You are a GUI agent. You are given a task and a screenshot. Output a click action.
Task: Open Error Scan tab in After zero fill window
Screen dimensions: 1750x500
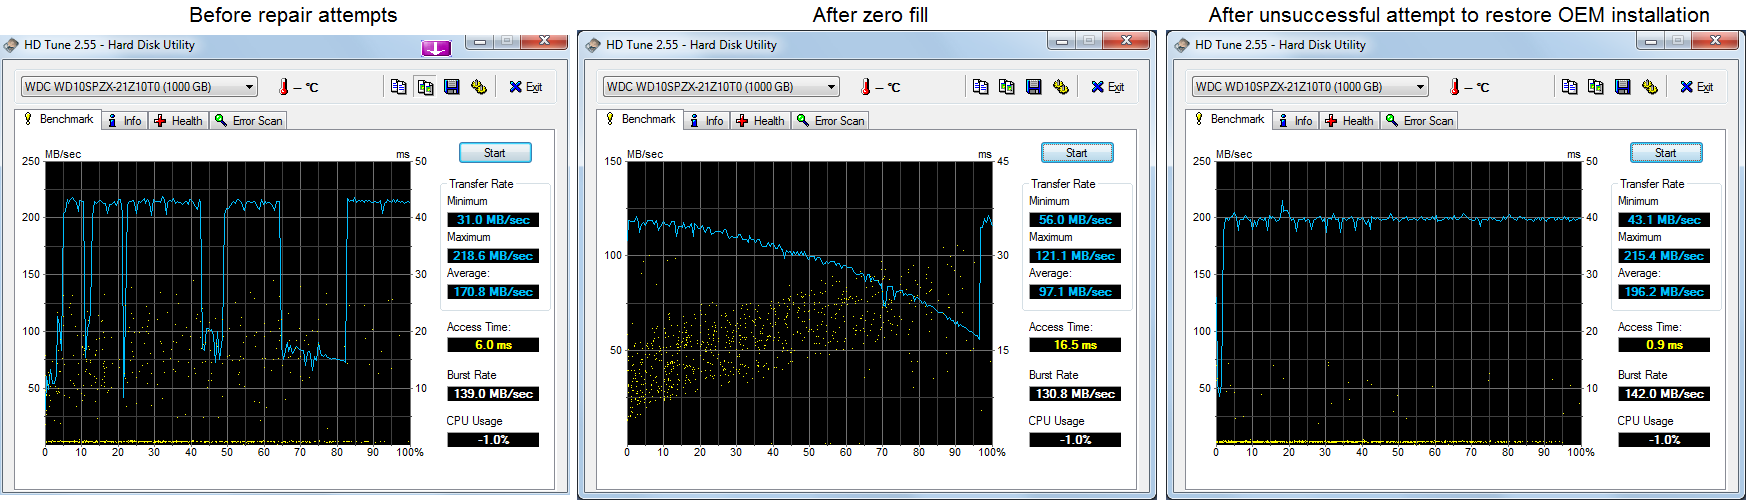pyautogui.click(x=830, y=121)
